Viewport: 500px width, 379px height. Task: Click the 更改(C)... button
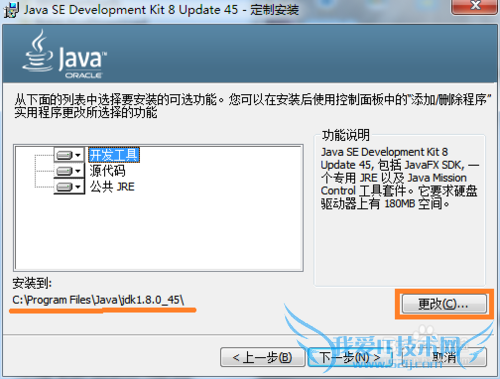[x=444, y=304]
